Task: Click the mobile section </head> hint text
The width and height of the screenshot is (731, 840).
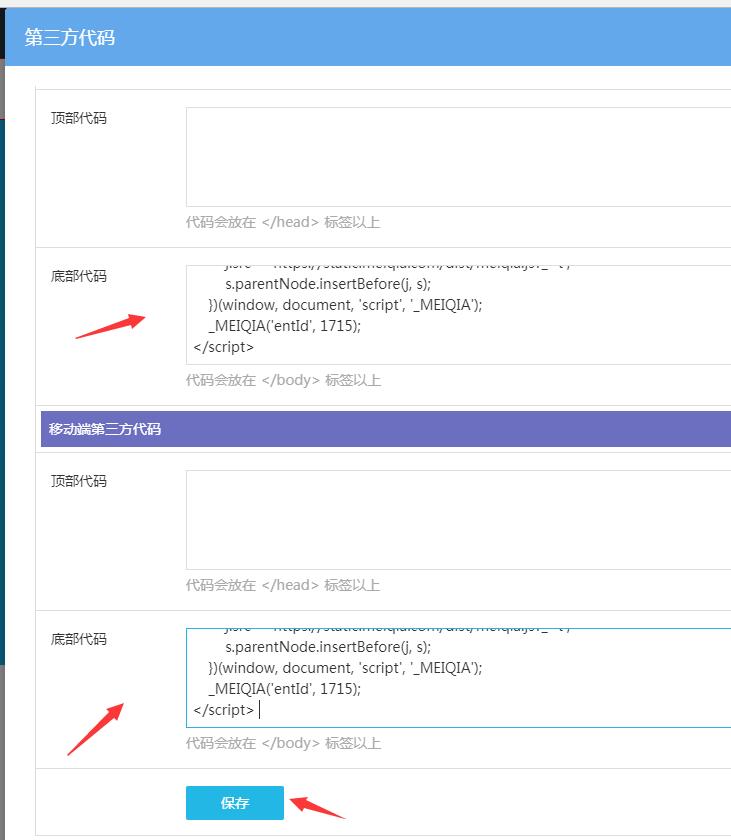Action: [x=283, y=584]
